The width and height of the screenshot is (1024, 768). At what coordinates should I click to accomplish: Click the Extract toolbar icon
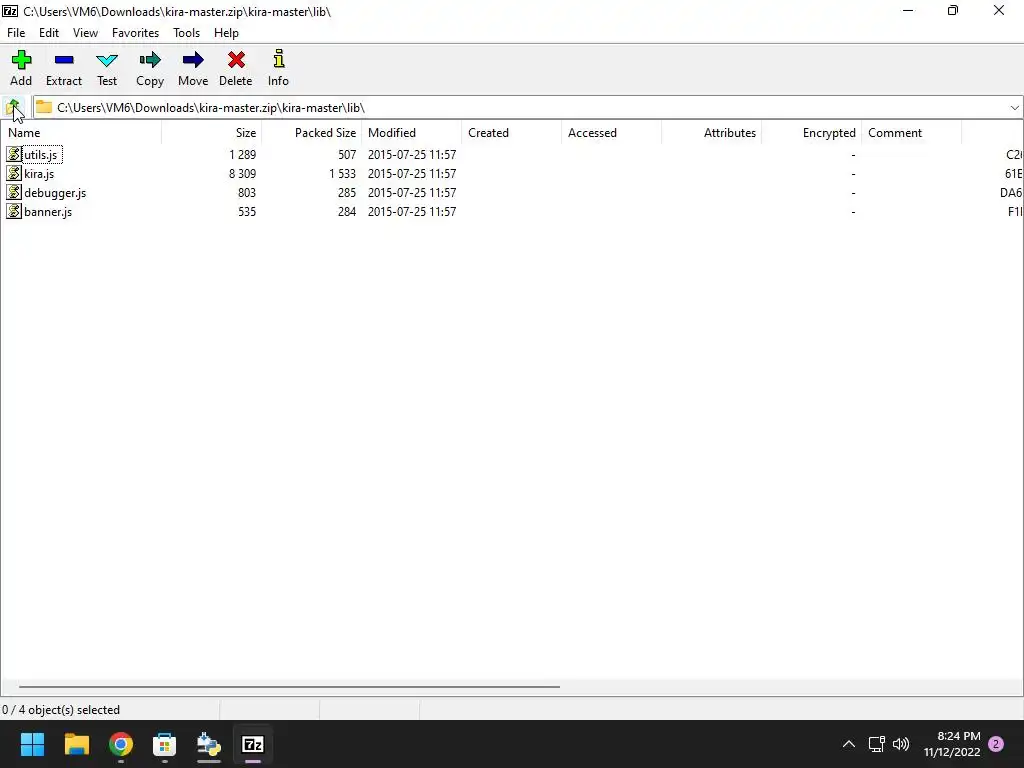[64, 60]
